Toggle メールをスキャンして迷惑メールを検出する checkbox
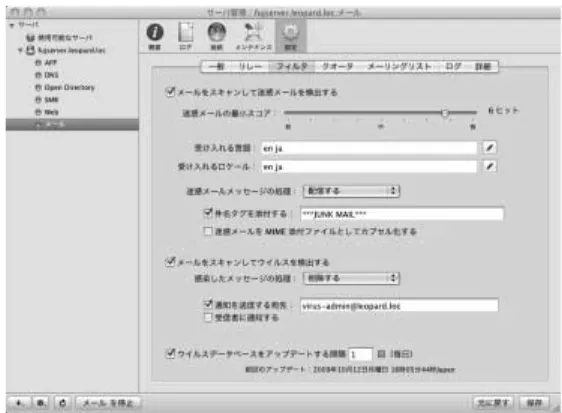562x413 pixels. (x=170, y=92)
